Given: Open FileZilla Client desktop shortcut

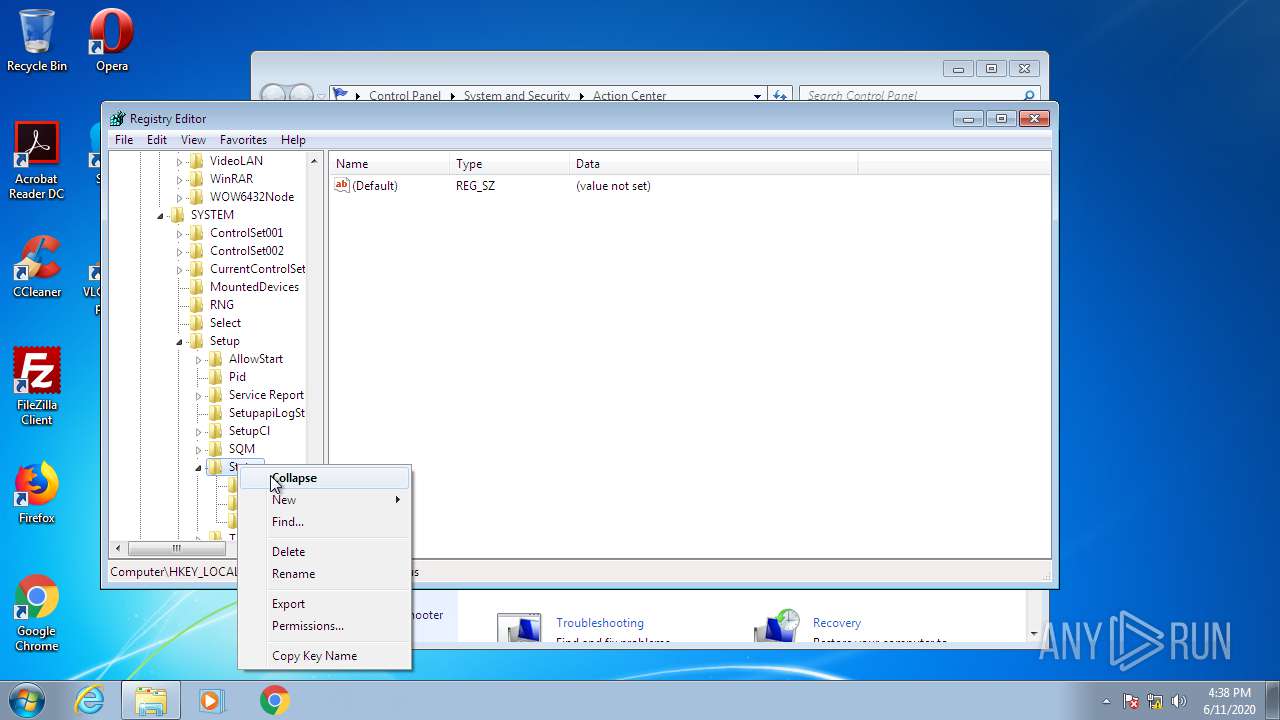Looking at the screenshot, I should click(37, 386).
